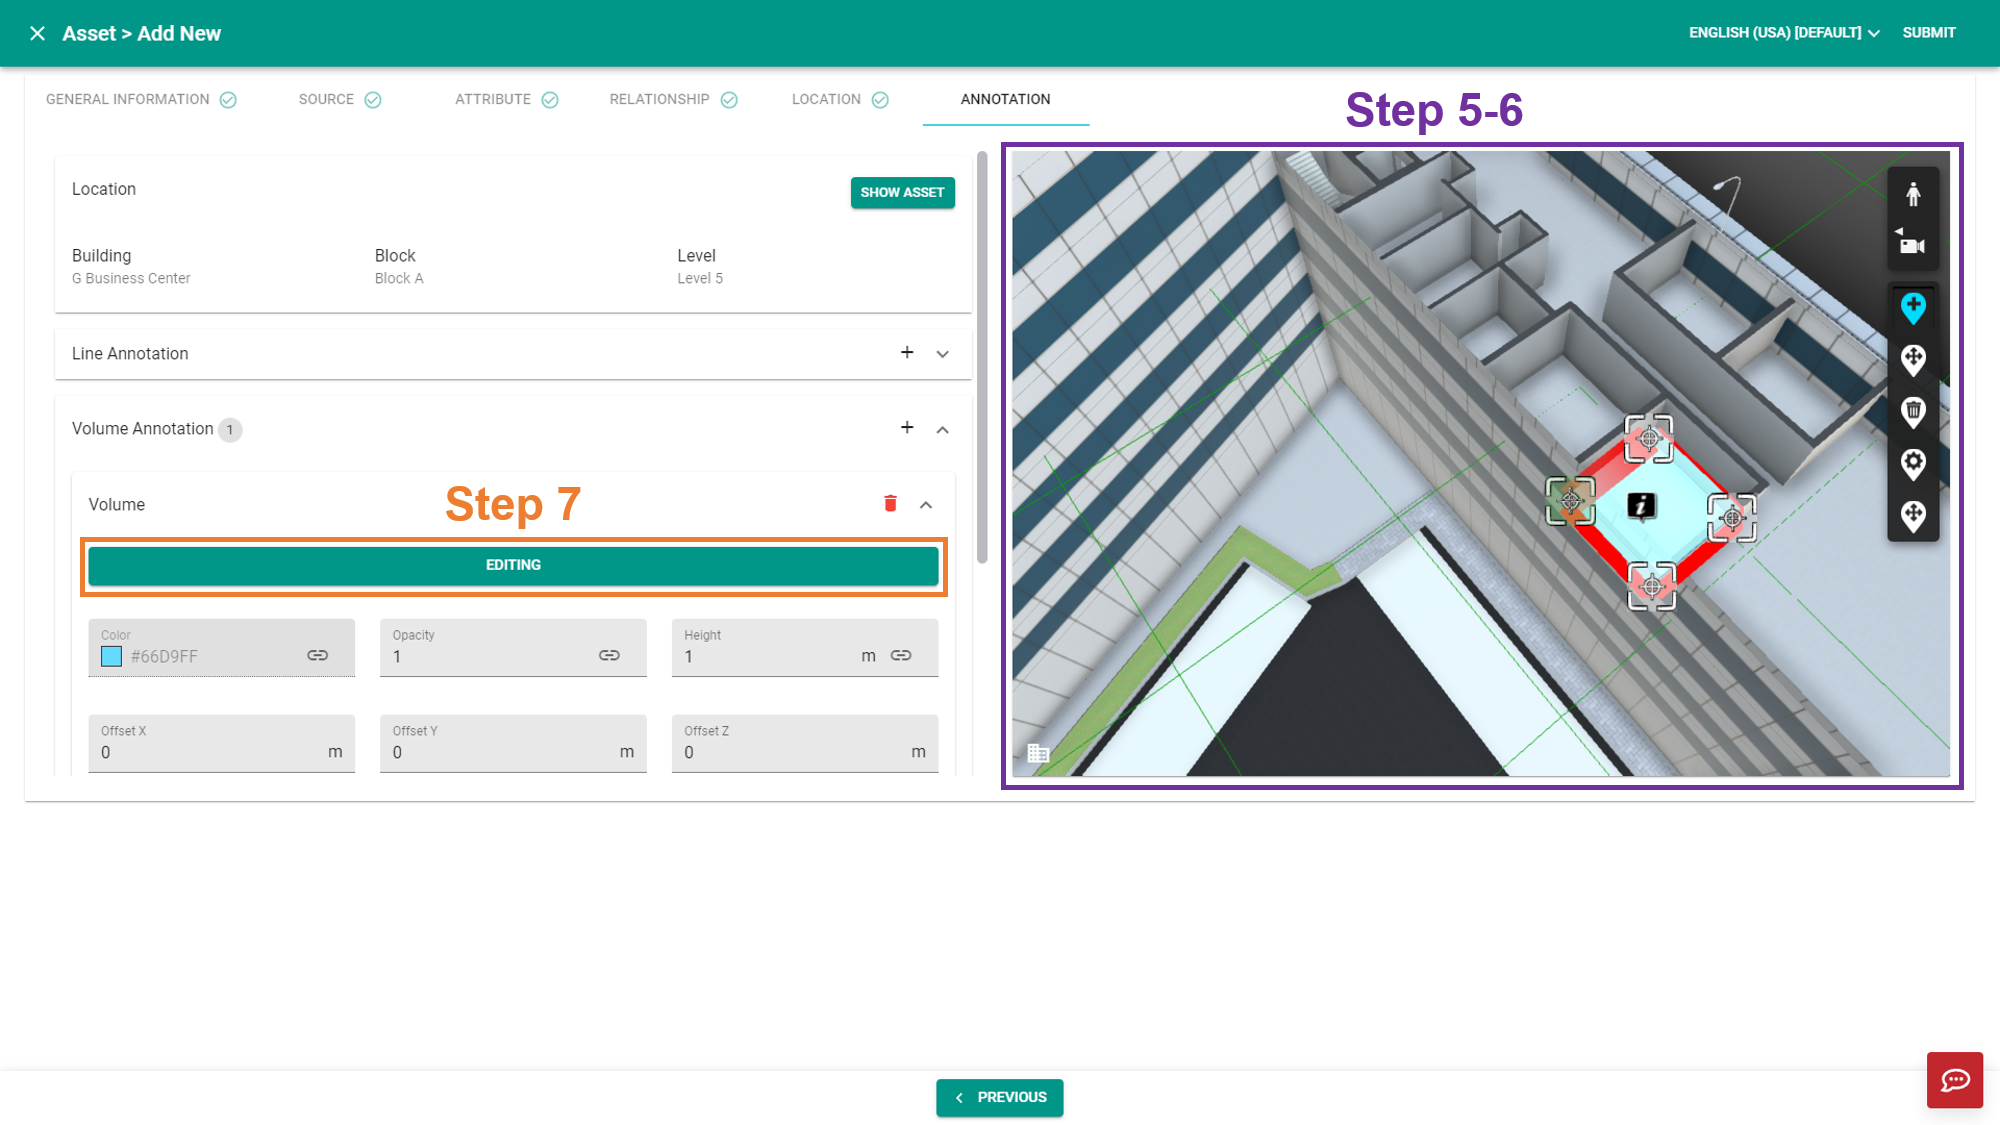Click the Block A value
Viewport: 2000px width, 1125px height.
[x=399, y=279]
